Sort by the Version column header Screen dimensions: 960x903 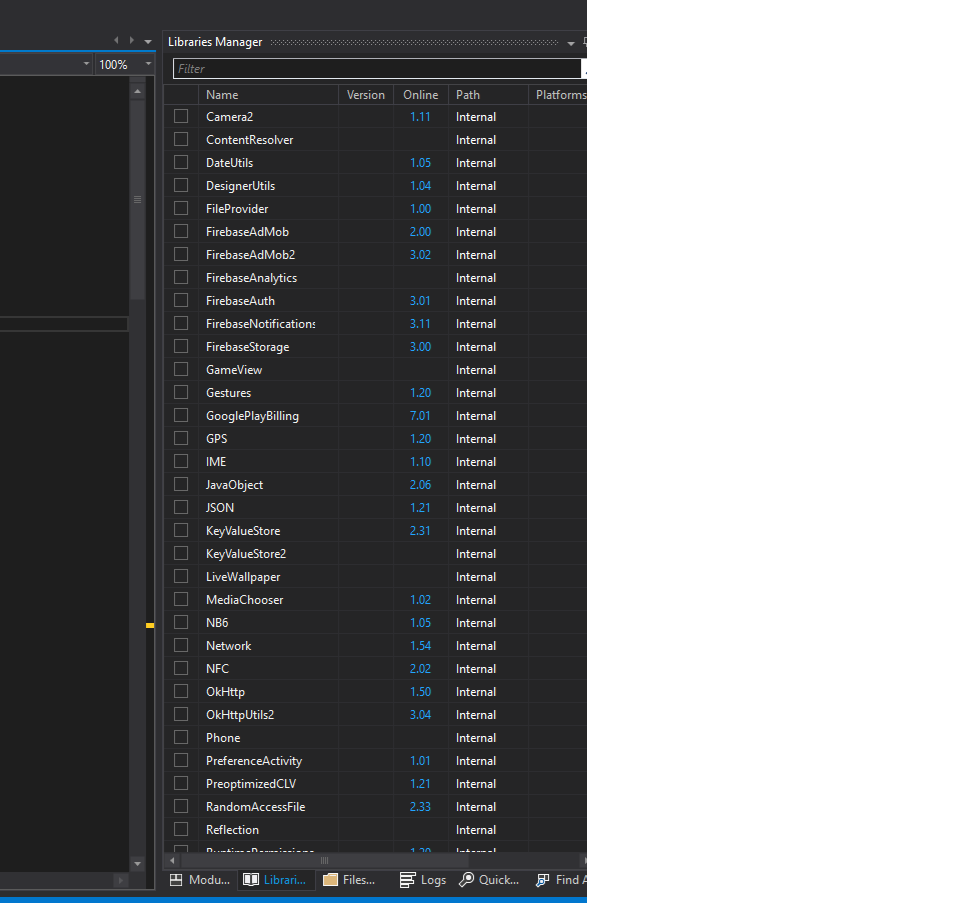[366, 95]
